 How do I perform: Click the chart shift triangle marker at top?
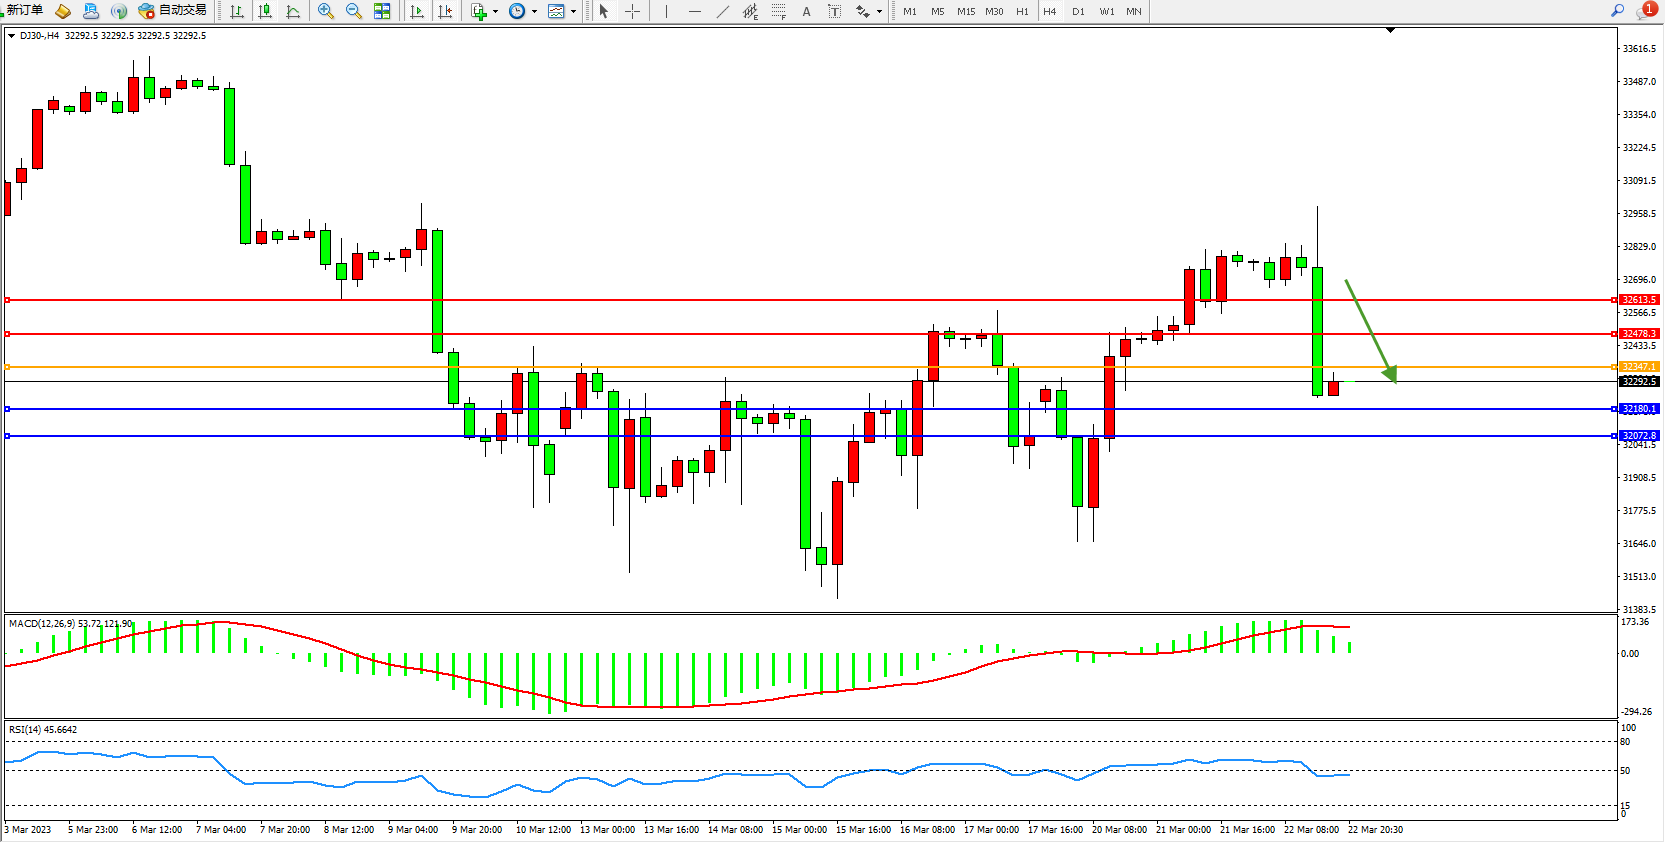(x=1390, y=31)
